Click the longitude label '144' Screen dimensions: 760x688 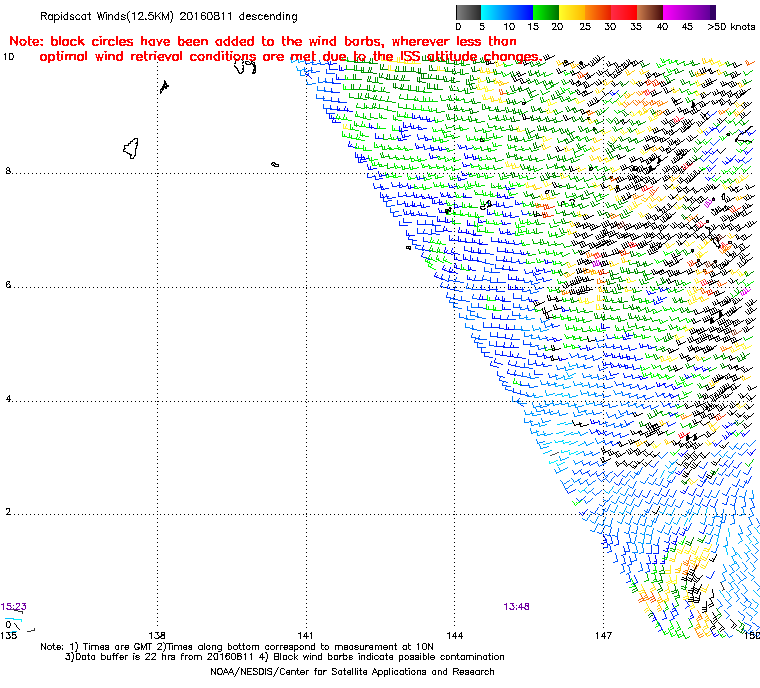click(x=455, y=636)
